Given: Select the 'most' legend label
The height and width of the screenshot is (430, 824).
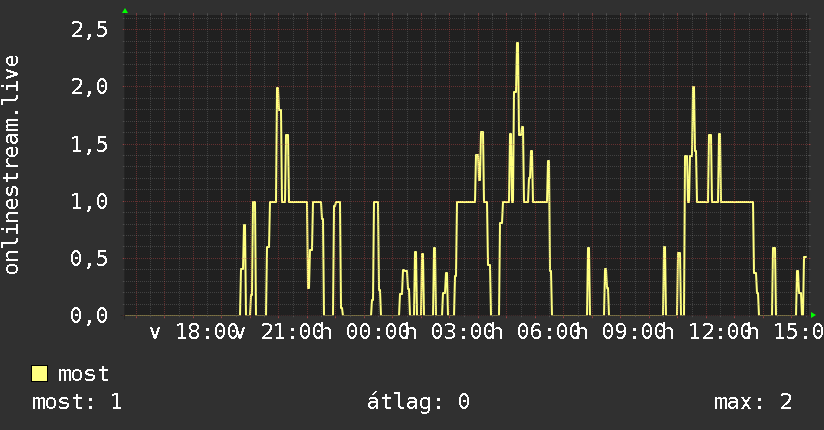Looking at the screenshot, I should [83, 374].
